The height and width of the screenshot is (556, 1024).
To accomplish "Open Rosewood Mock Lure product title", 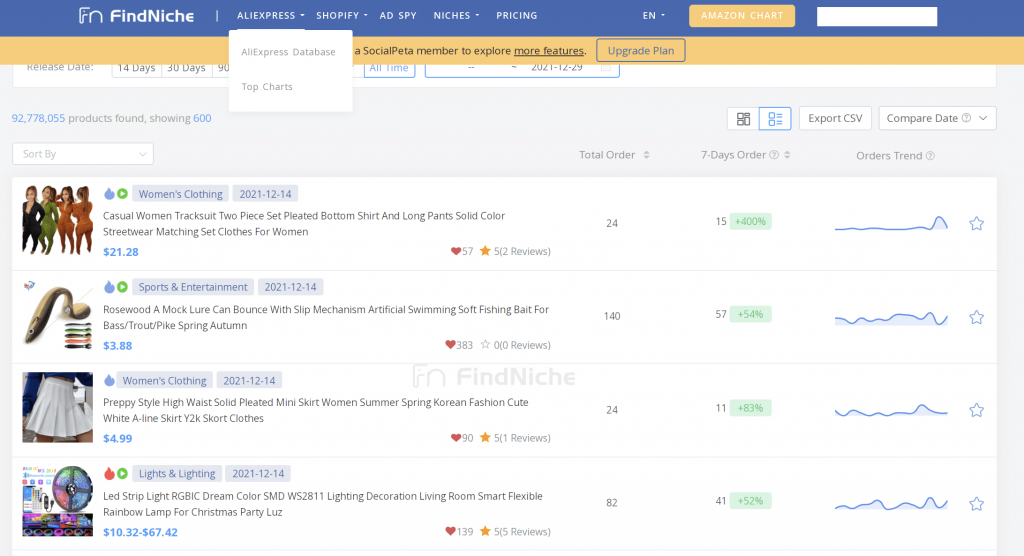I will pyautogui.click(x=326, y=317).
